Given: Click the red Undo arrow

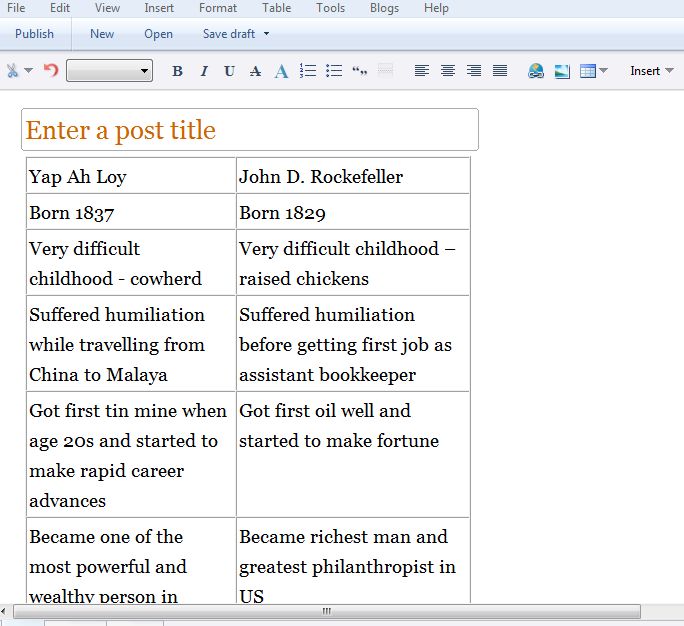Looking at the screenshot, I should tap(51, 70).
